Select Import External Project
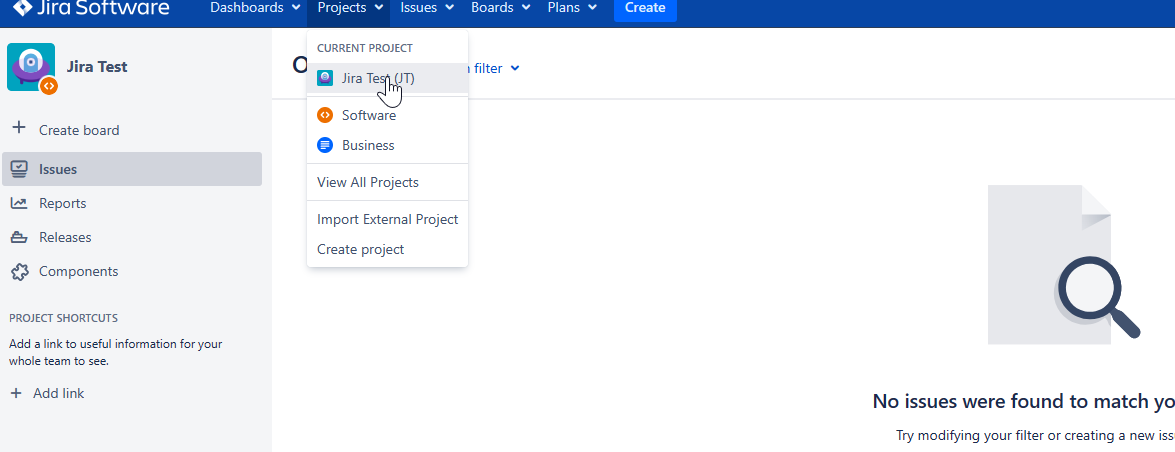This screenshot has height=452, width=1175. coord(387,220)
